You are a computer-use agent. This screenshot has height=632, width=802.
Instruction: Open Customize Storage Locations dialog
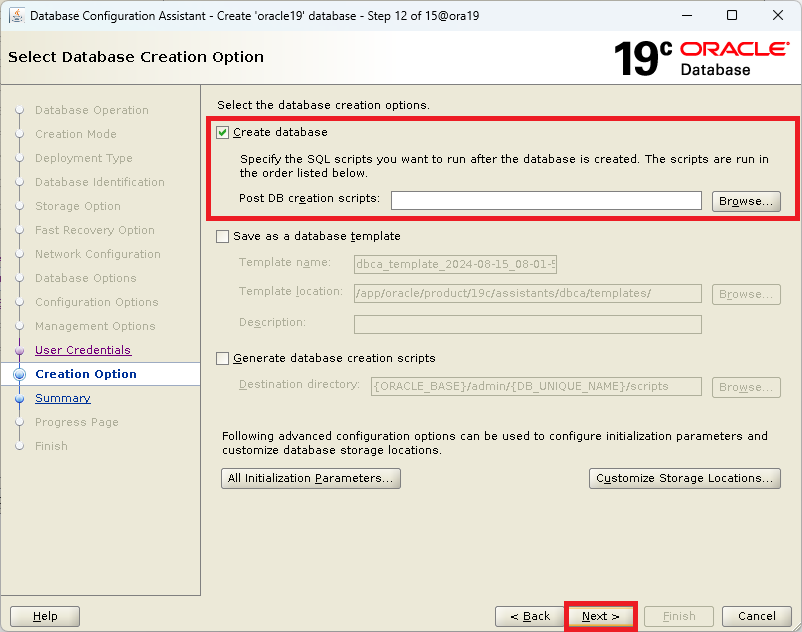684,478
